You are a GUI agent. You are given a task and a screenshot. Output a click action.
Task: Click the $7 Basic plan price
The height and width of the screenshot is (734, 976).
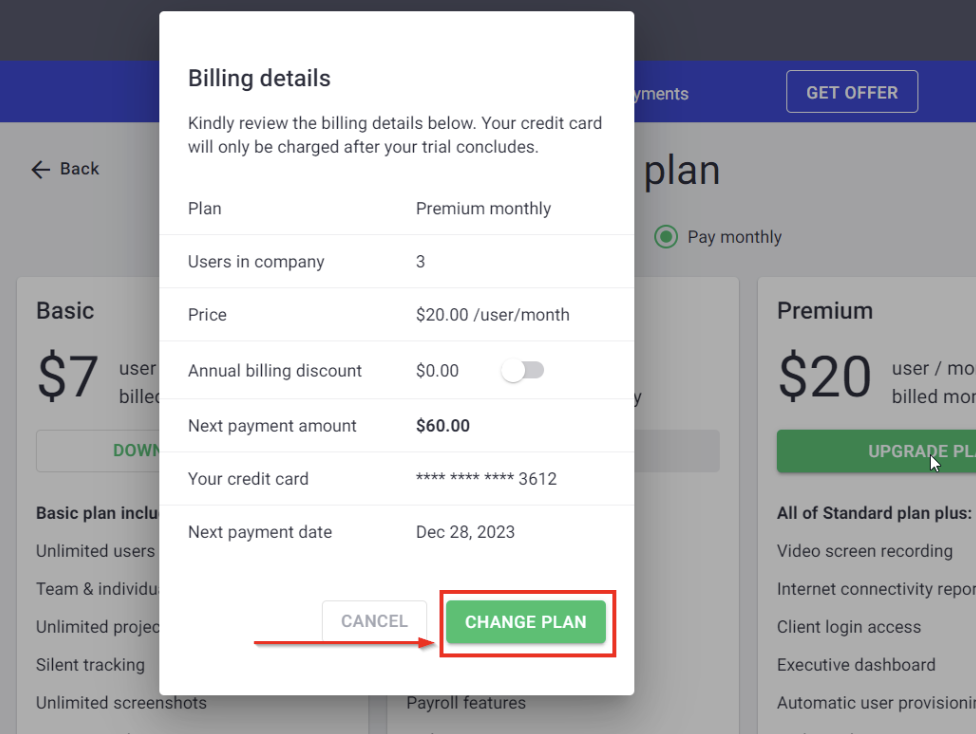(x=67, y=377)
